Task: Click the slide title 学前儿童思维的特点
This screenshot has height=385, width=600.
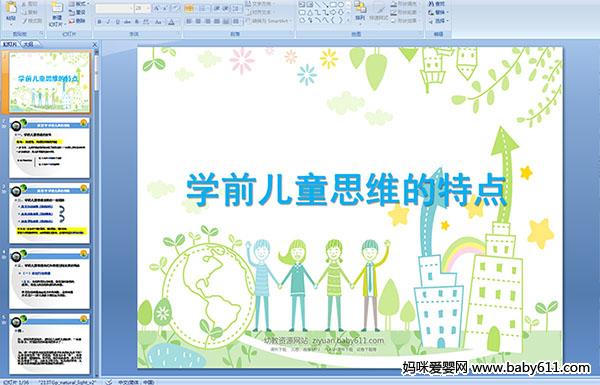Action: tap(347, 190)
